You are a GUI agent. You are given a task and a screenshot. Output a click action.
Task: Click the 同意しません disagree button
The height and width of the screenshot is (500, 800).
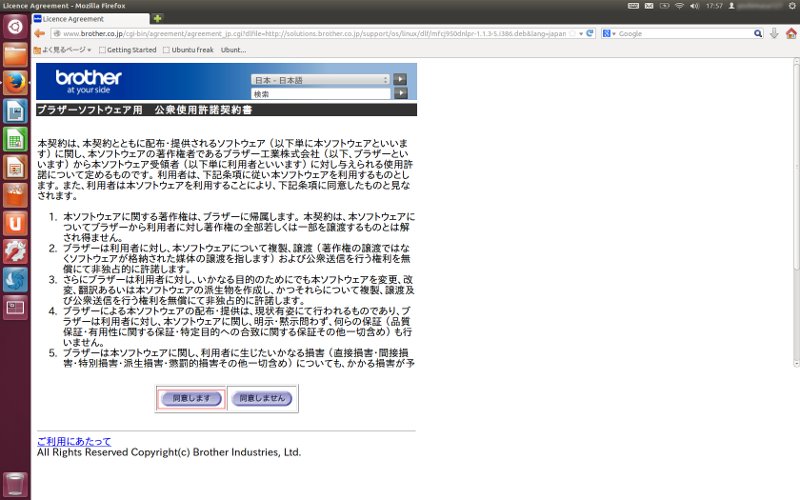(262, 398)
